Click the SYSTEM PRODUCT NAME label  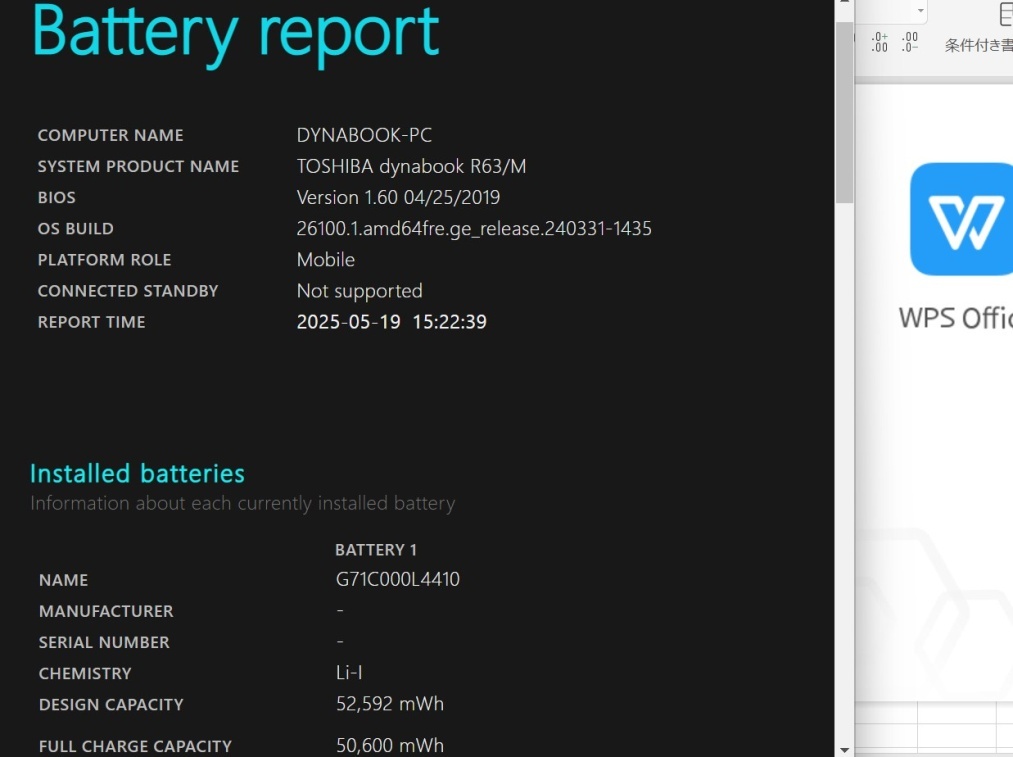click(138, 167)
